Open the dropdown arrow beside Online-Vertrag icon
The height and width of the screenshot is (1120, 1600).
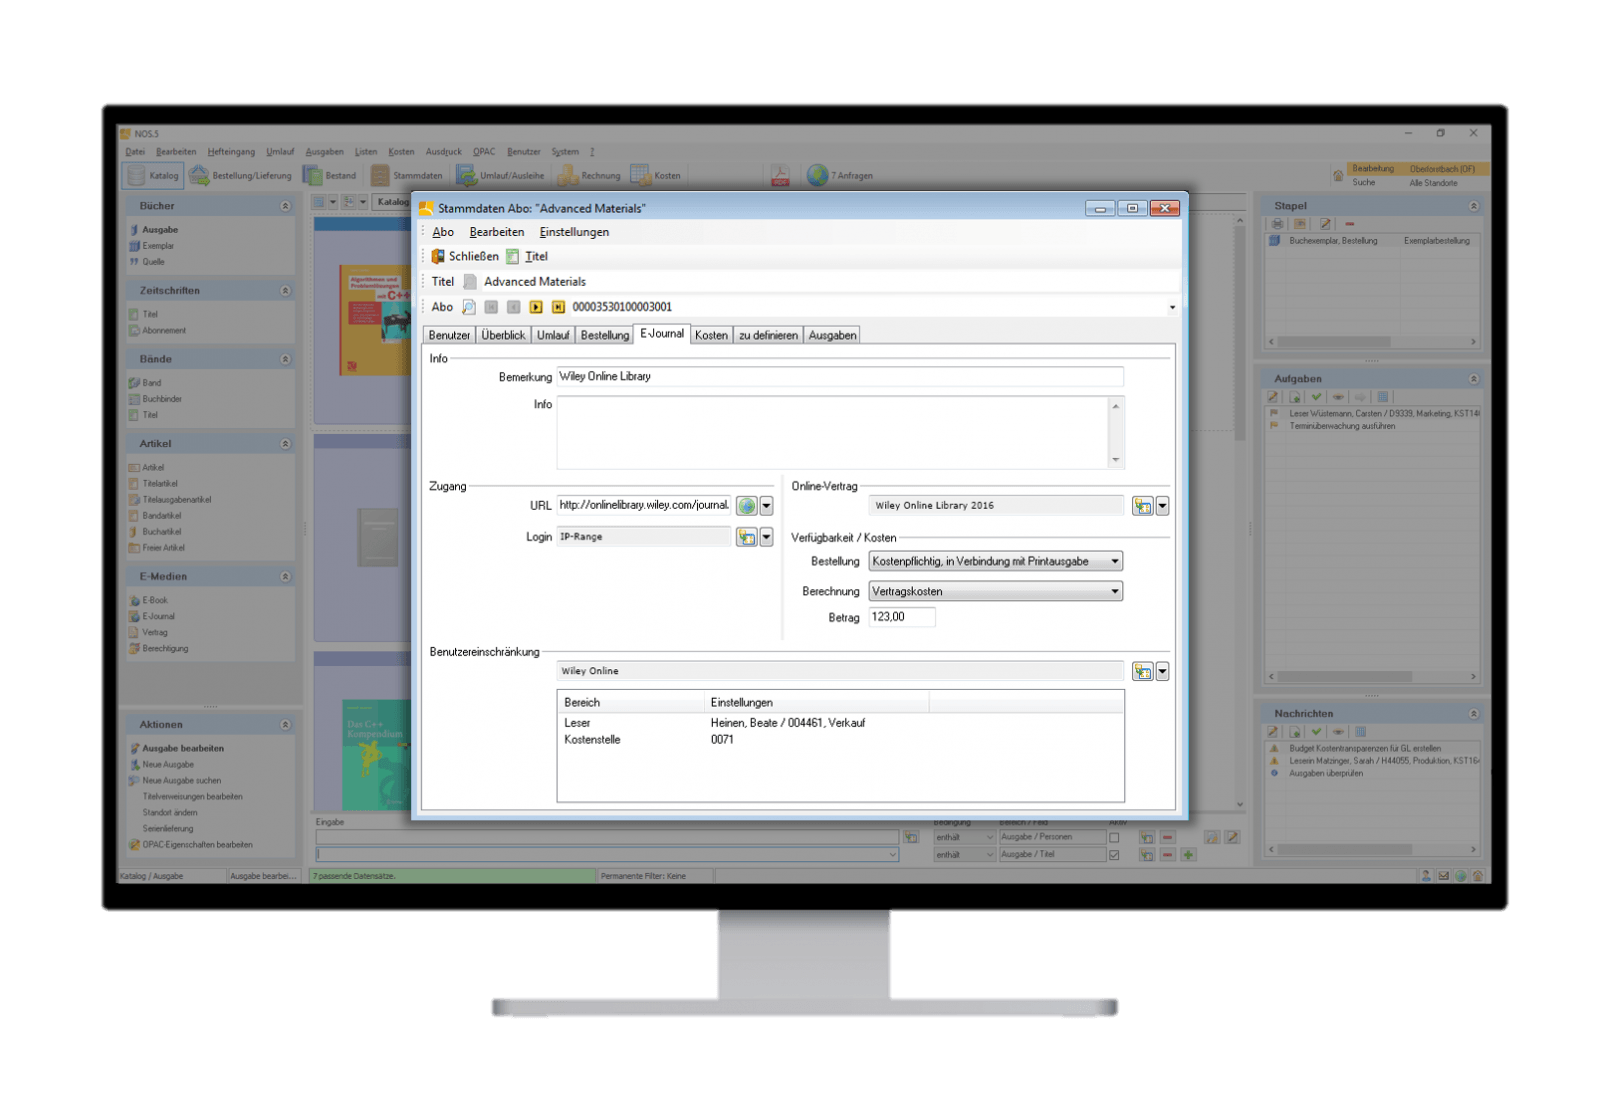click(1162, 506)
